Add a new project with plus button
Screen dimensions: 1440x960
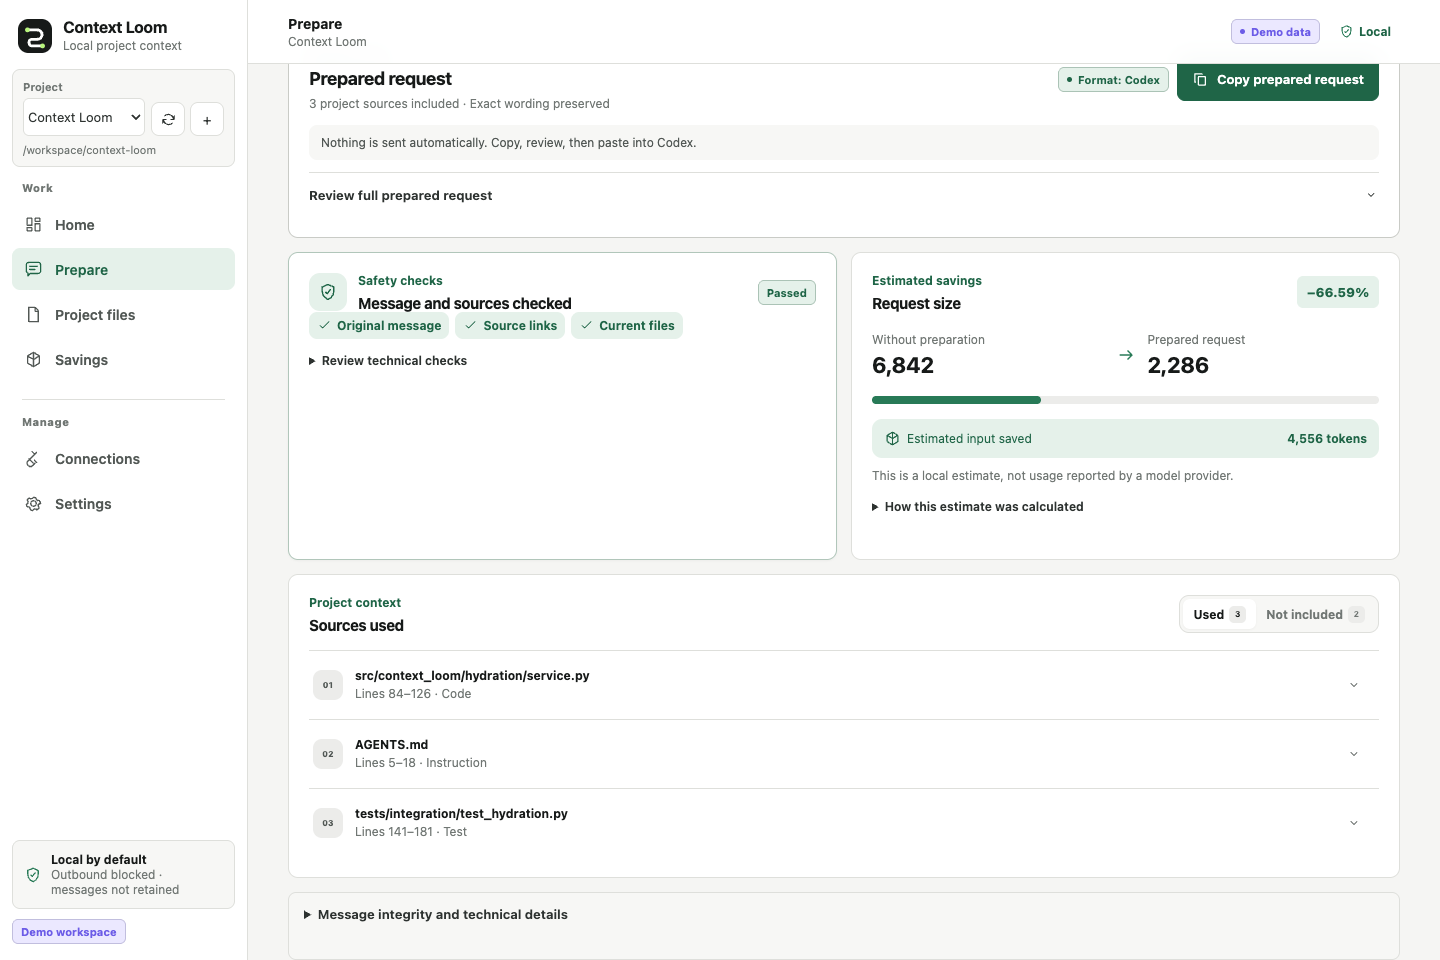tap(207, 119)
